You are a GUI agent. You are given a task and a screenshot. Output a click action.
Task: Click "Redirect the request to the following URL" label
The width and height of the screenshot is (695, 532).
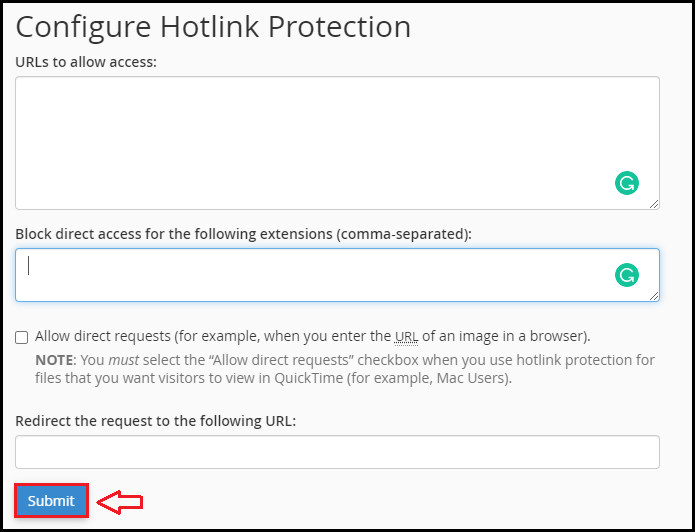(x=156, y=420)
